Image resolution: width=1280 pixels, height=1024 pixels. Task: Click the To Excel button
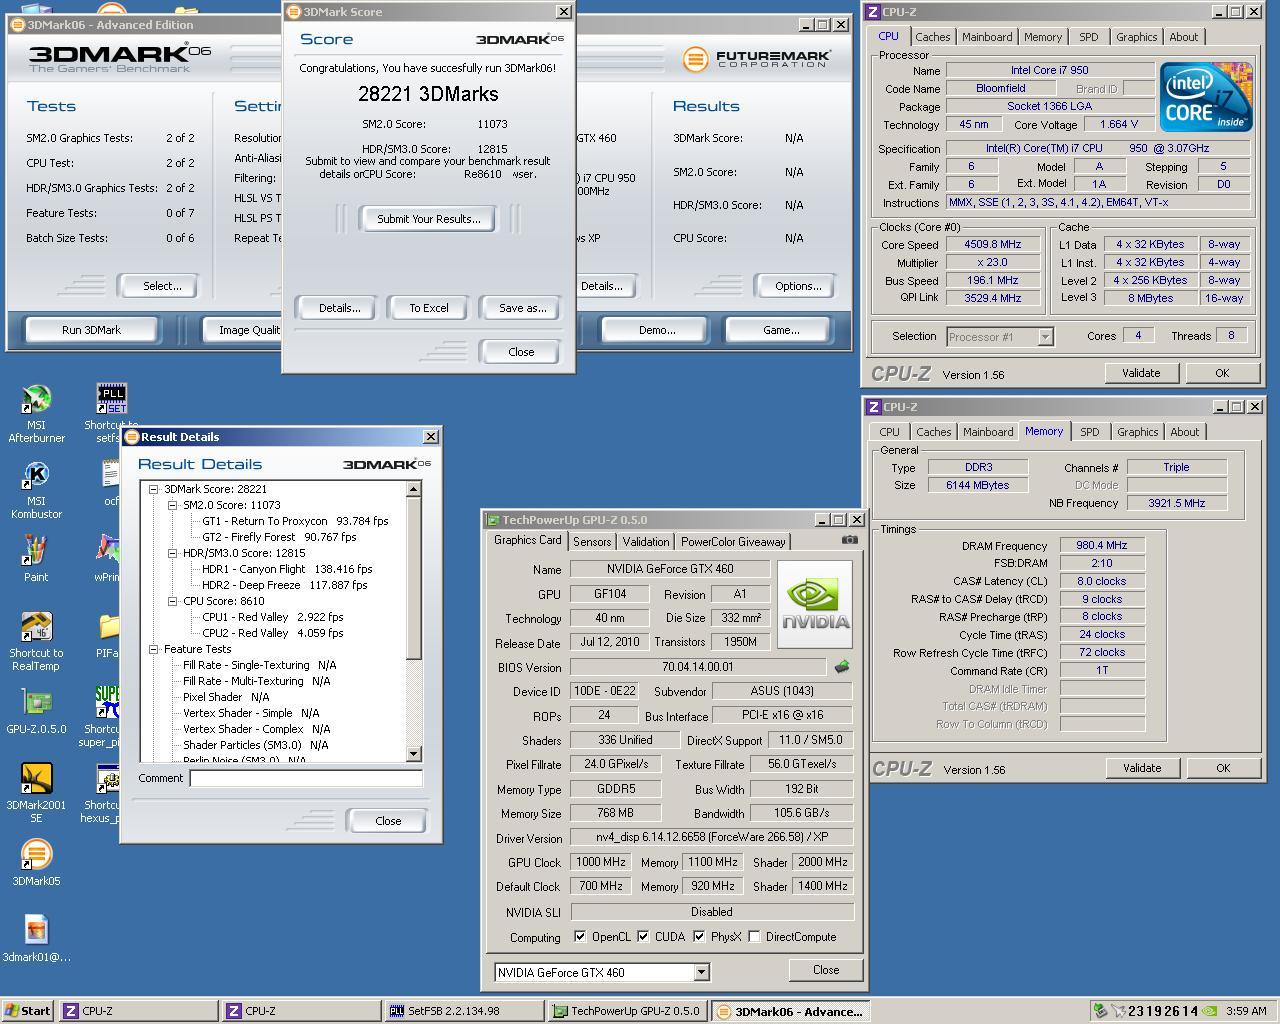428,308
